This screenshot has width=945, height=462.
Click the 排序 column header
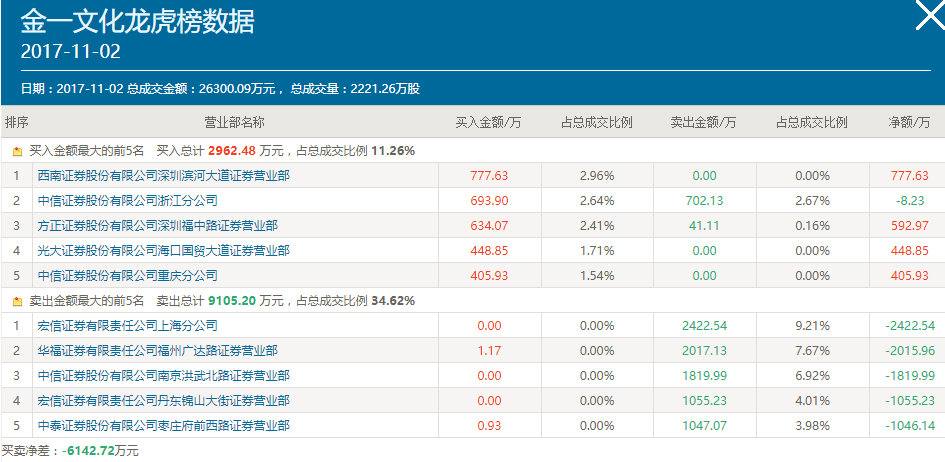pos(17,123)
